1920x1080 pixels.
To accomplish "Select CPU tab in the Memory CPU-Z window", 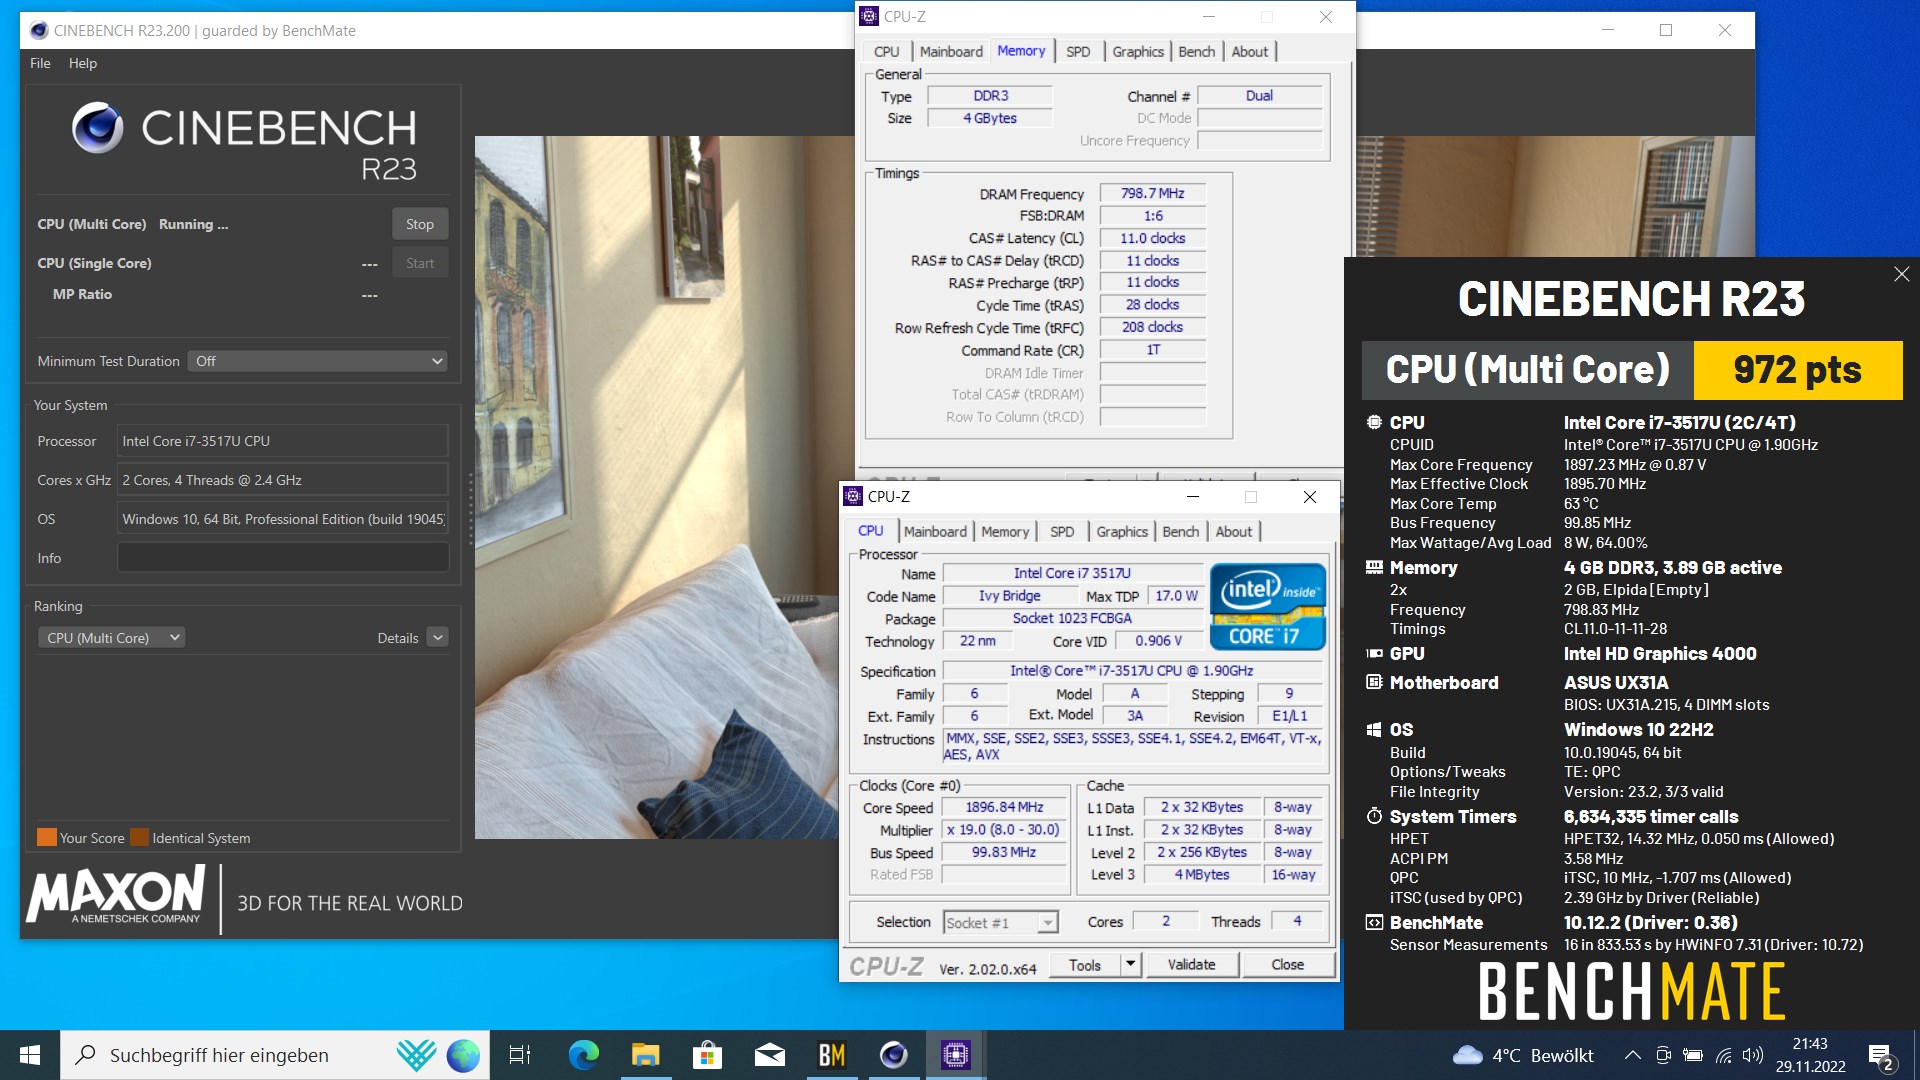I will click(x=886, y=51).
